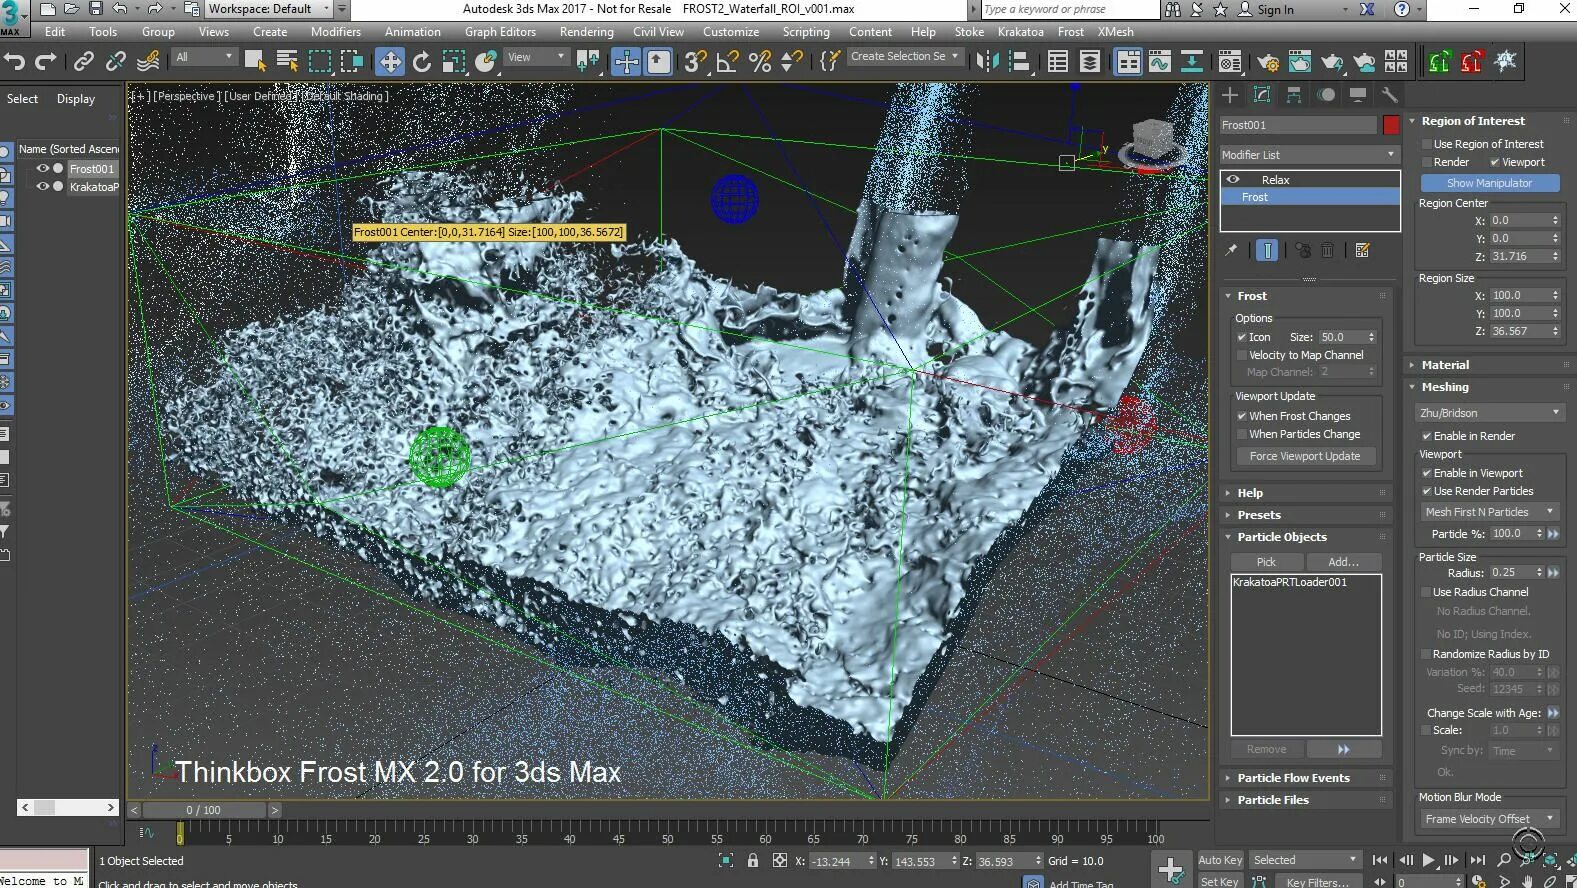Viewport: 1577px width, 888px height.
Task: Expand the Particle Files rollout
Action: 1306,800
